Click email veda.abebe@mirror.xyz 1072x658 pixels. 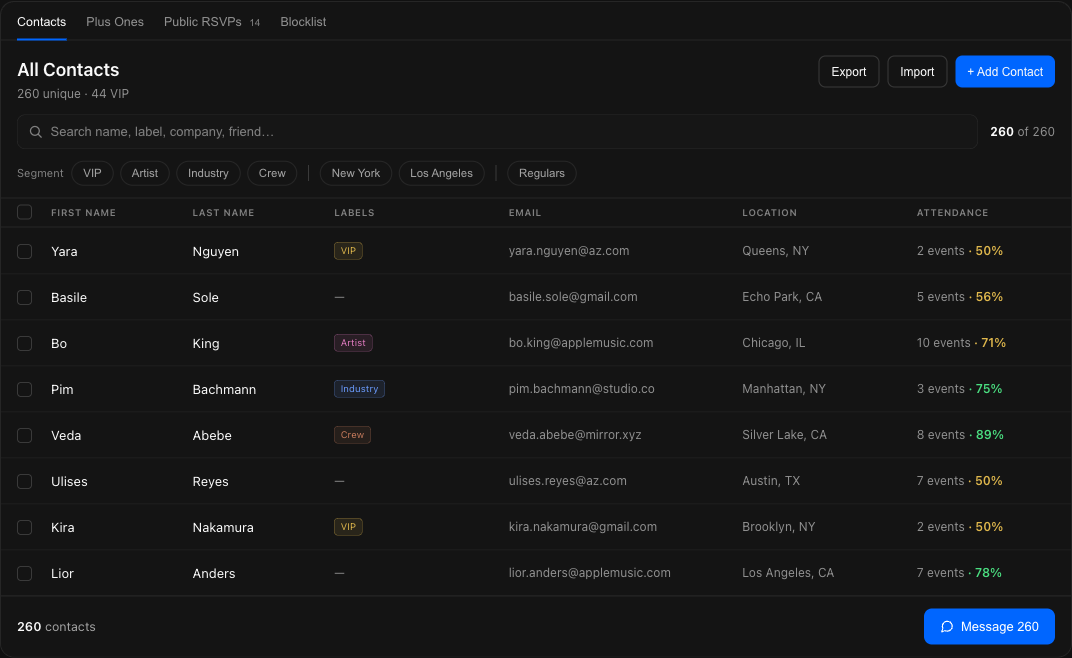click(575, 434)
